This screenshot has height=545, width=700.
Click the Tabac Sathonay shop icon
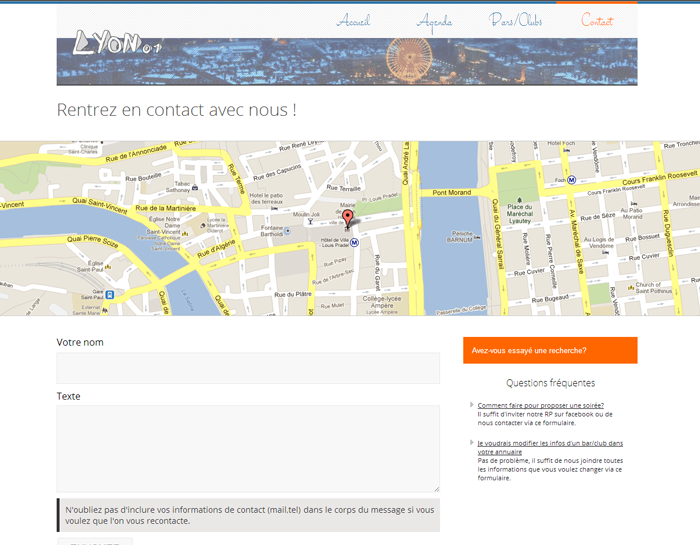[x=194, y=186]
